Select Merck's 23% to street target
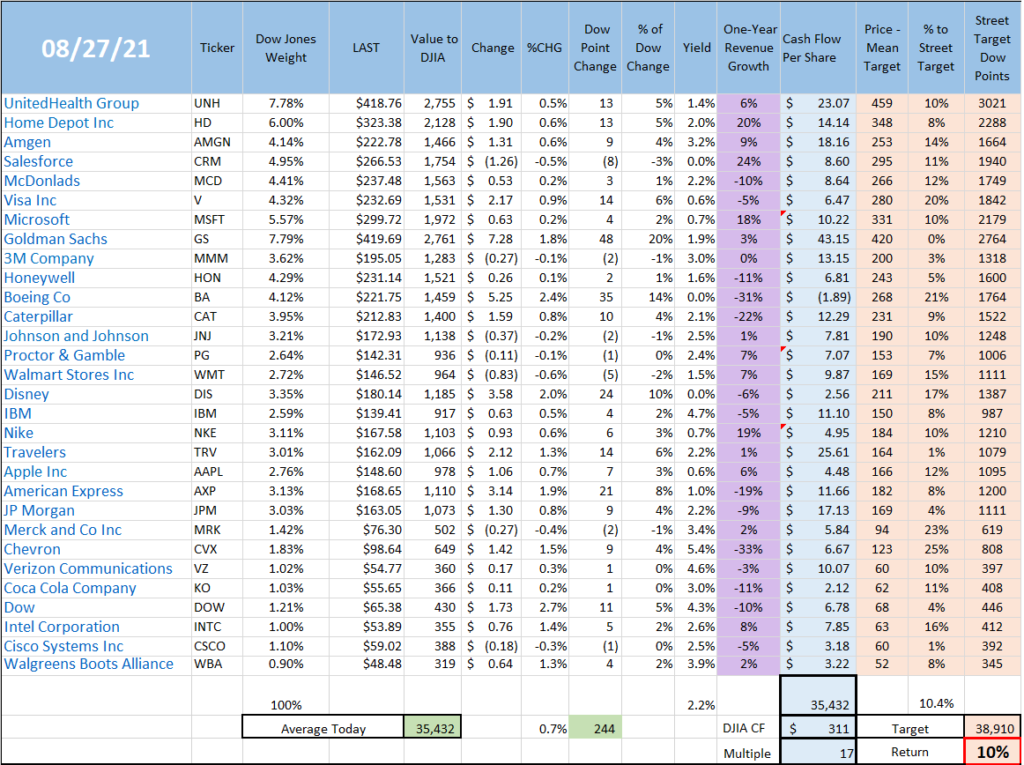Image resolution: width=1024 pixels, height=765 pixels. [x=936, y=530]
